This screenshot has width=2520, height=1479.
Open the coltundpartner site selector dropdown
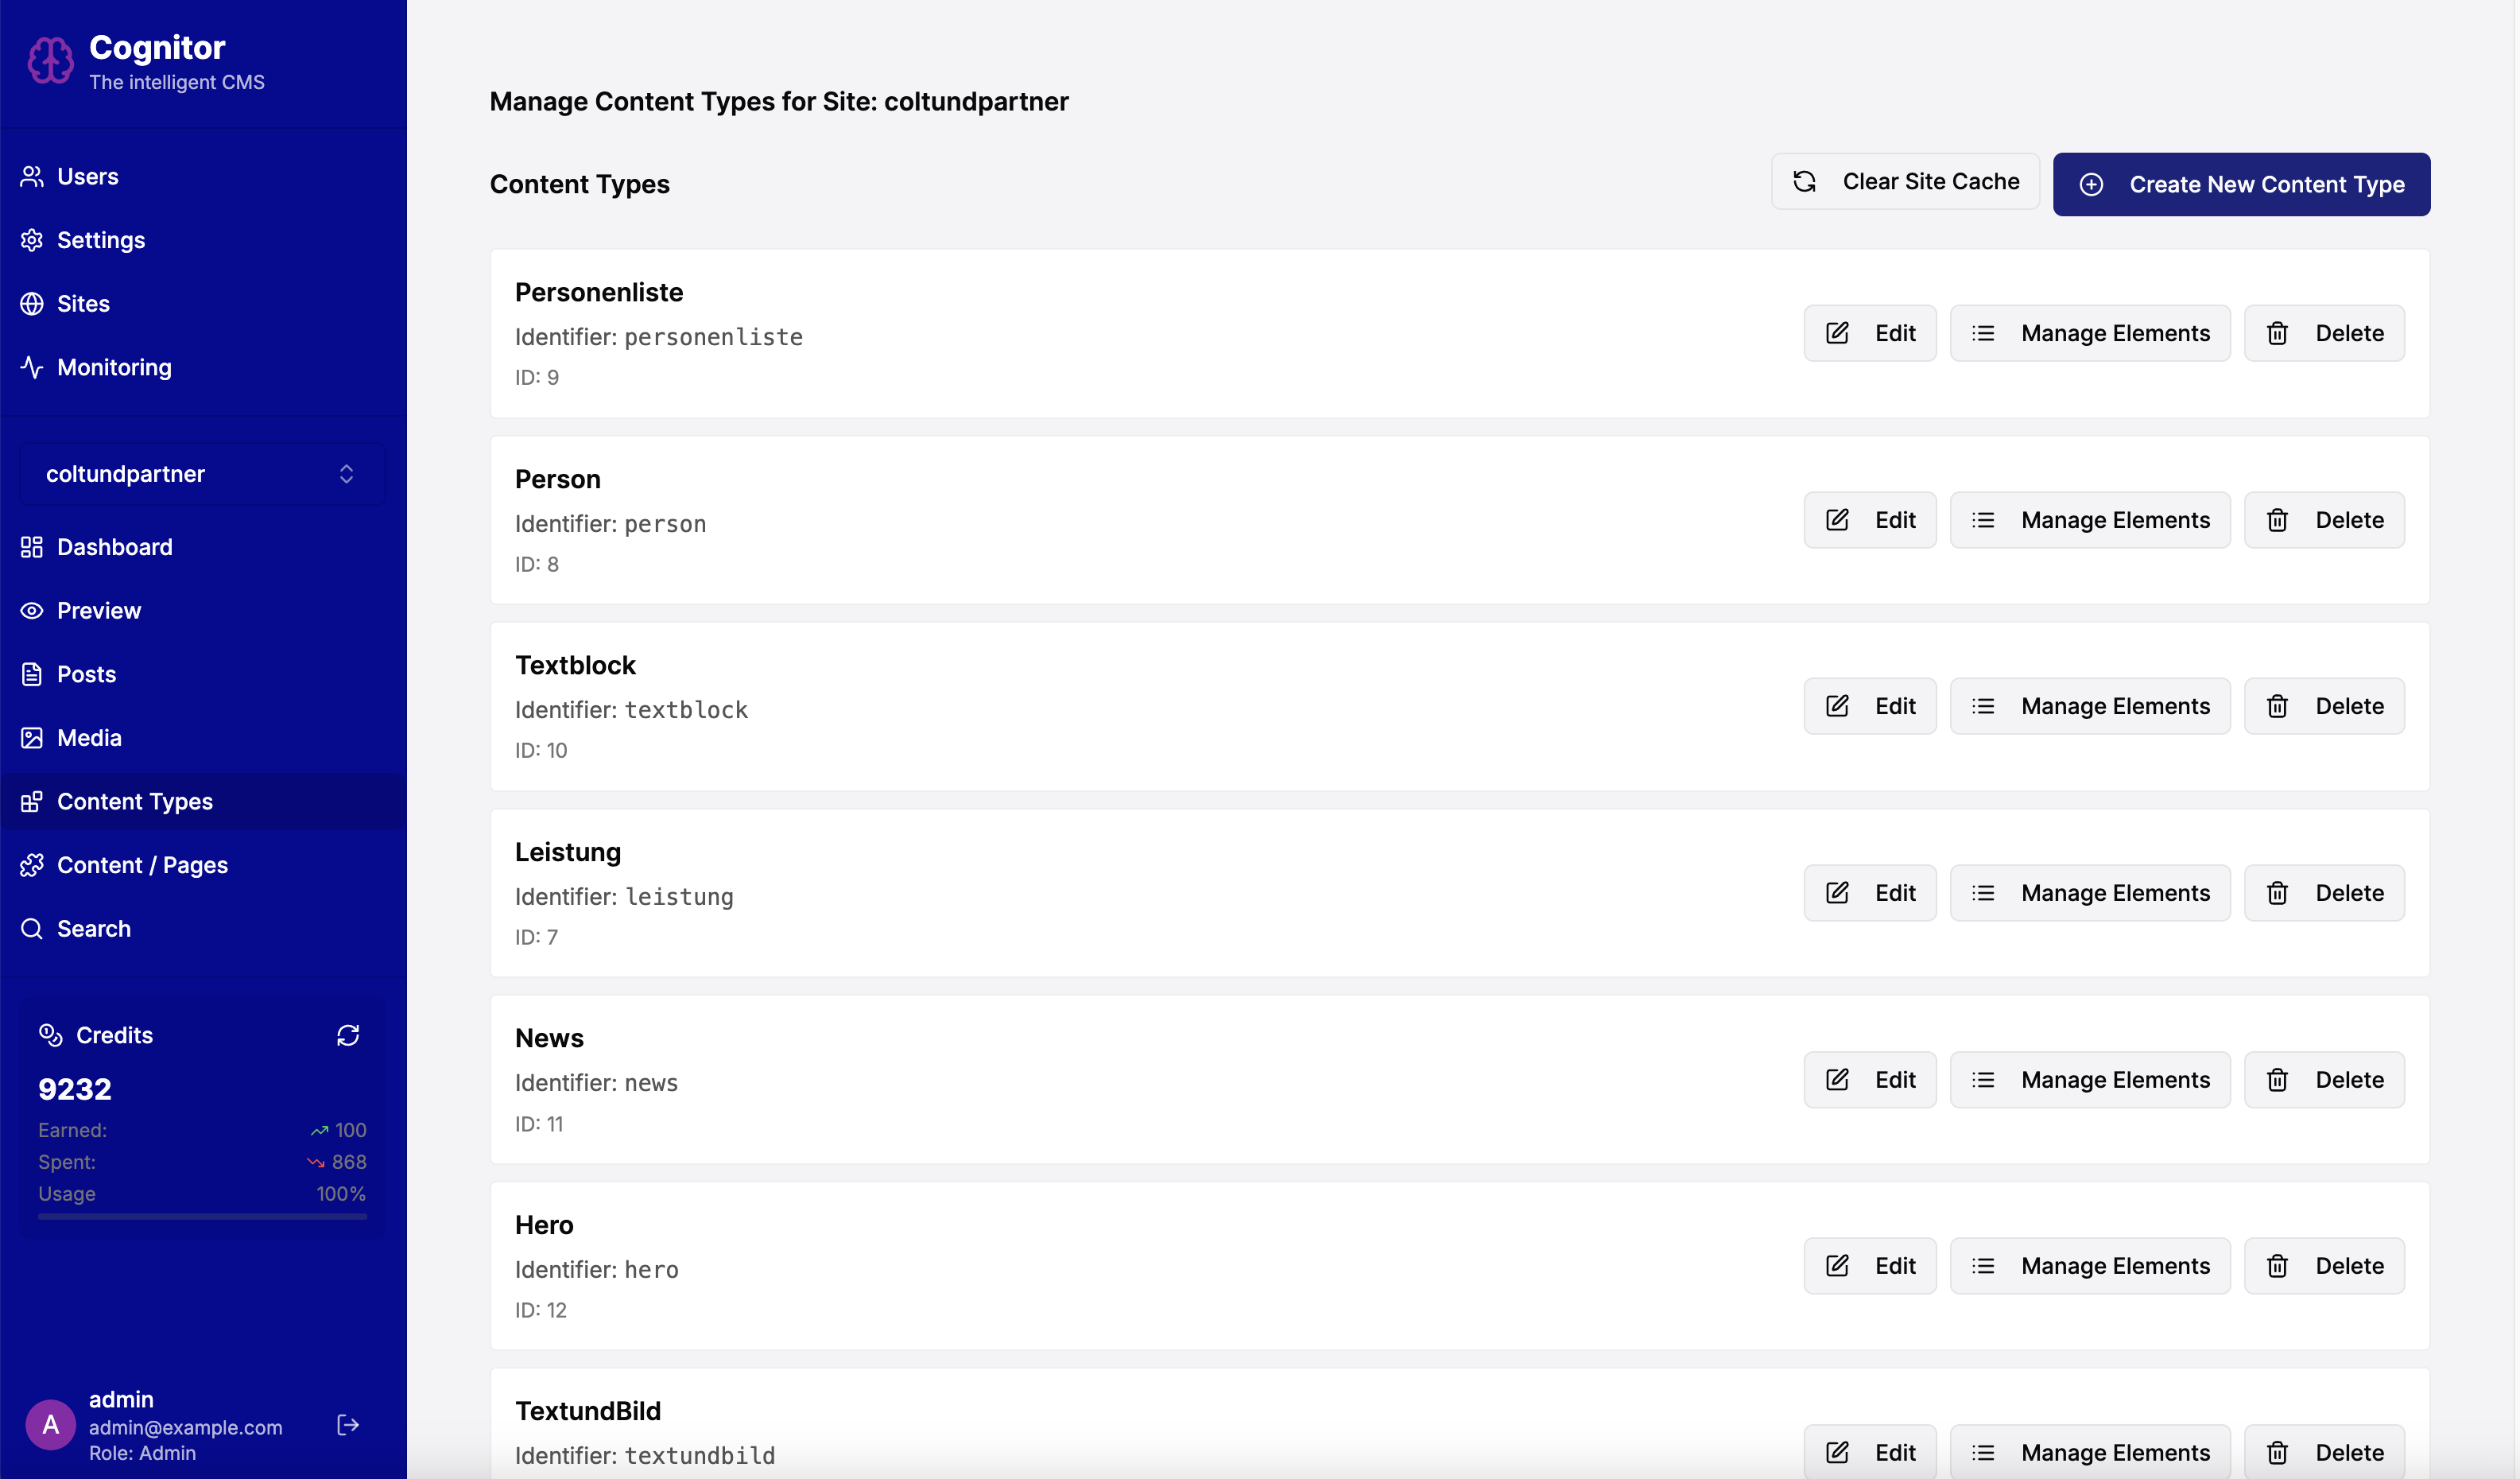201,473
